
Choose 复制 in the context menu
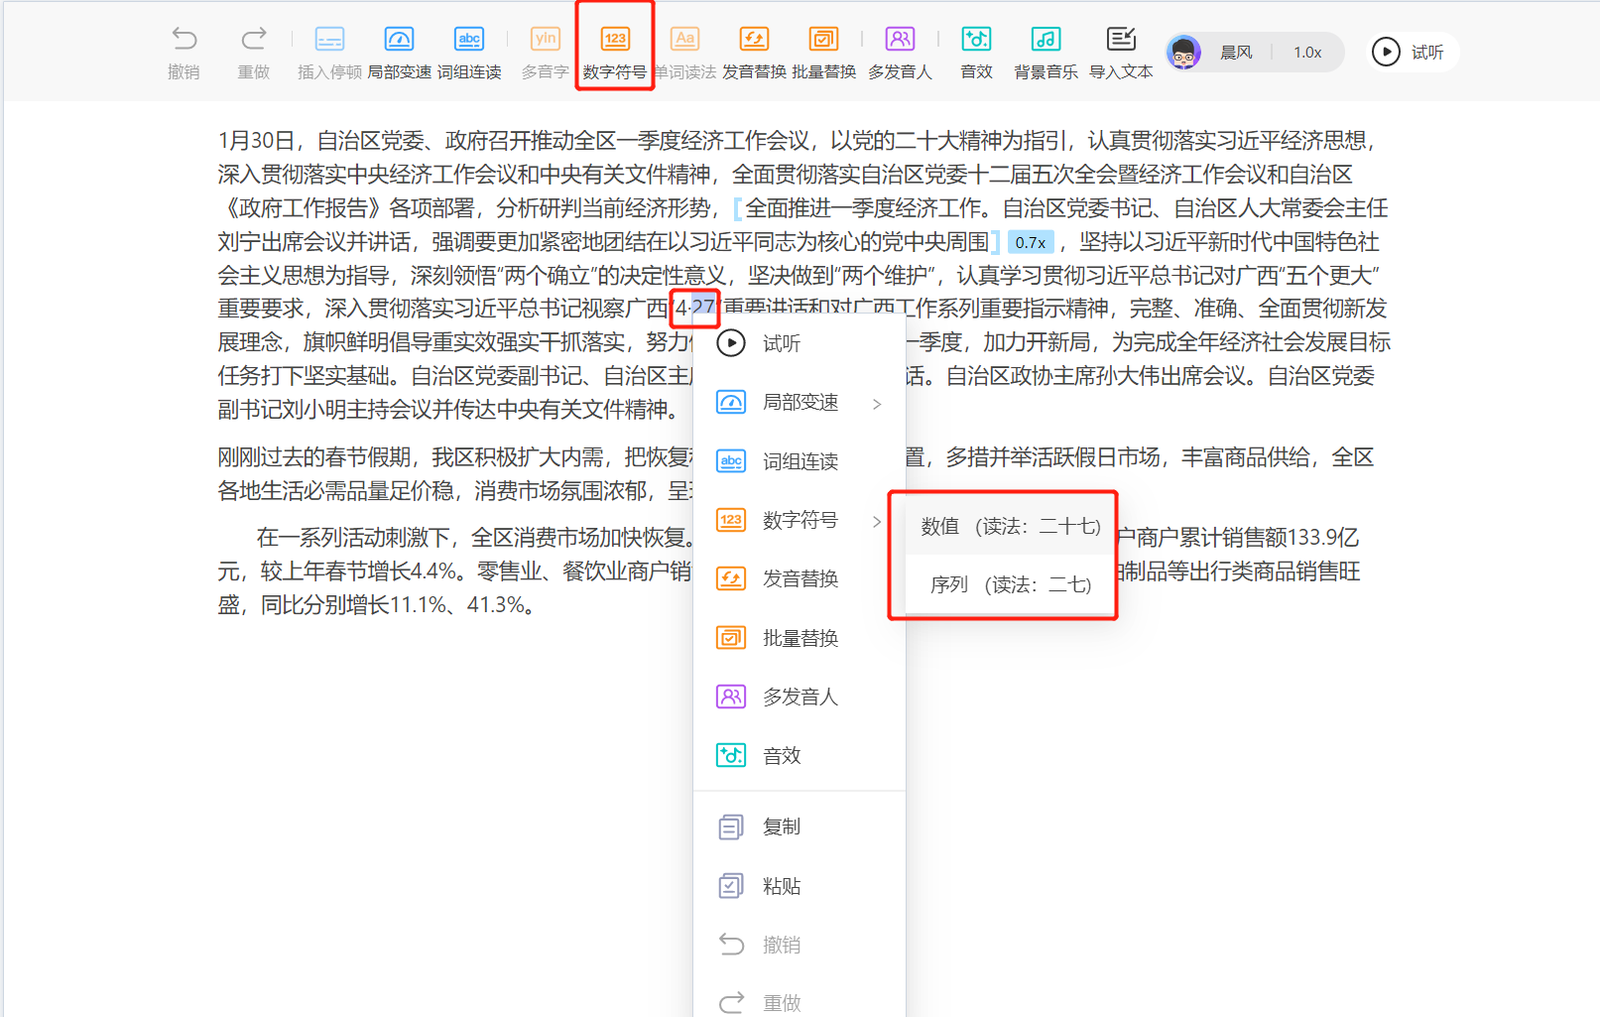[799, 827]
